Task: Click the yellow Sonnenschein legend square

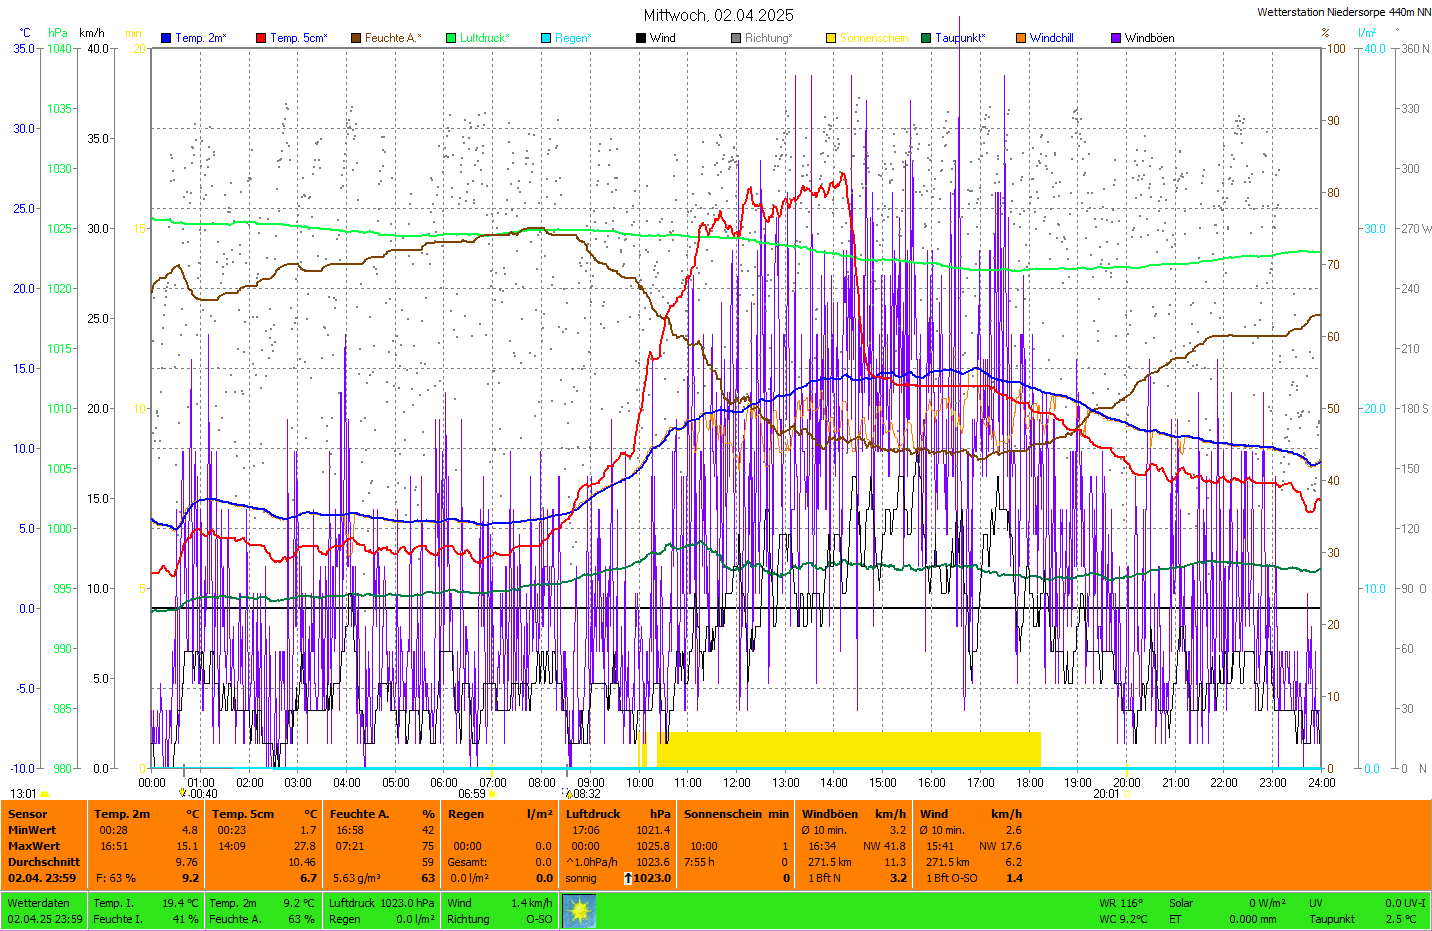Action: 831,38
